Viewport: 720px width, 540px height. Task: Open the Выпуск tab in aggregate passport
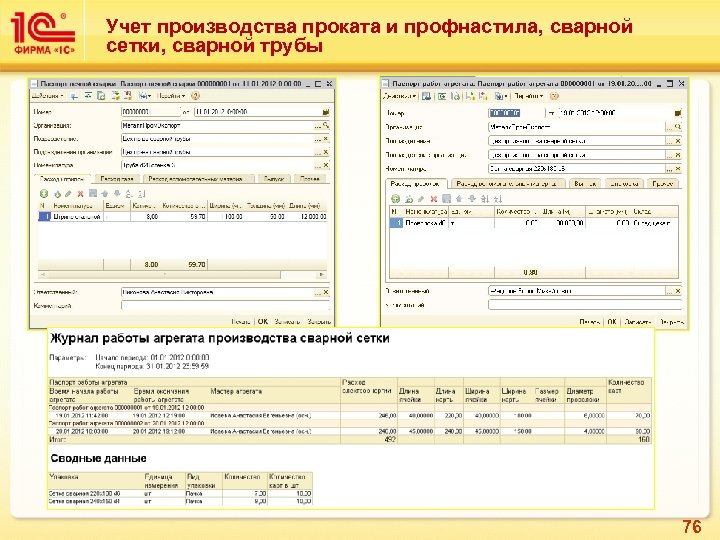click(x=585, y=184)
